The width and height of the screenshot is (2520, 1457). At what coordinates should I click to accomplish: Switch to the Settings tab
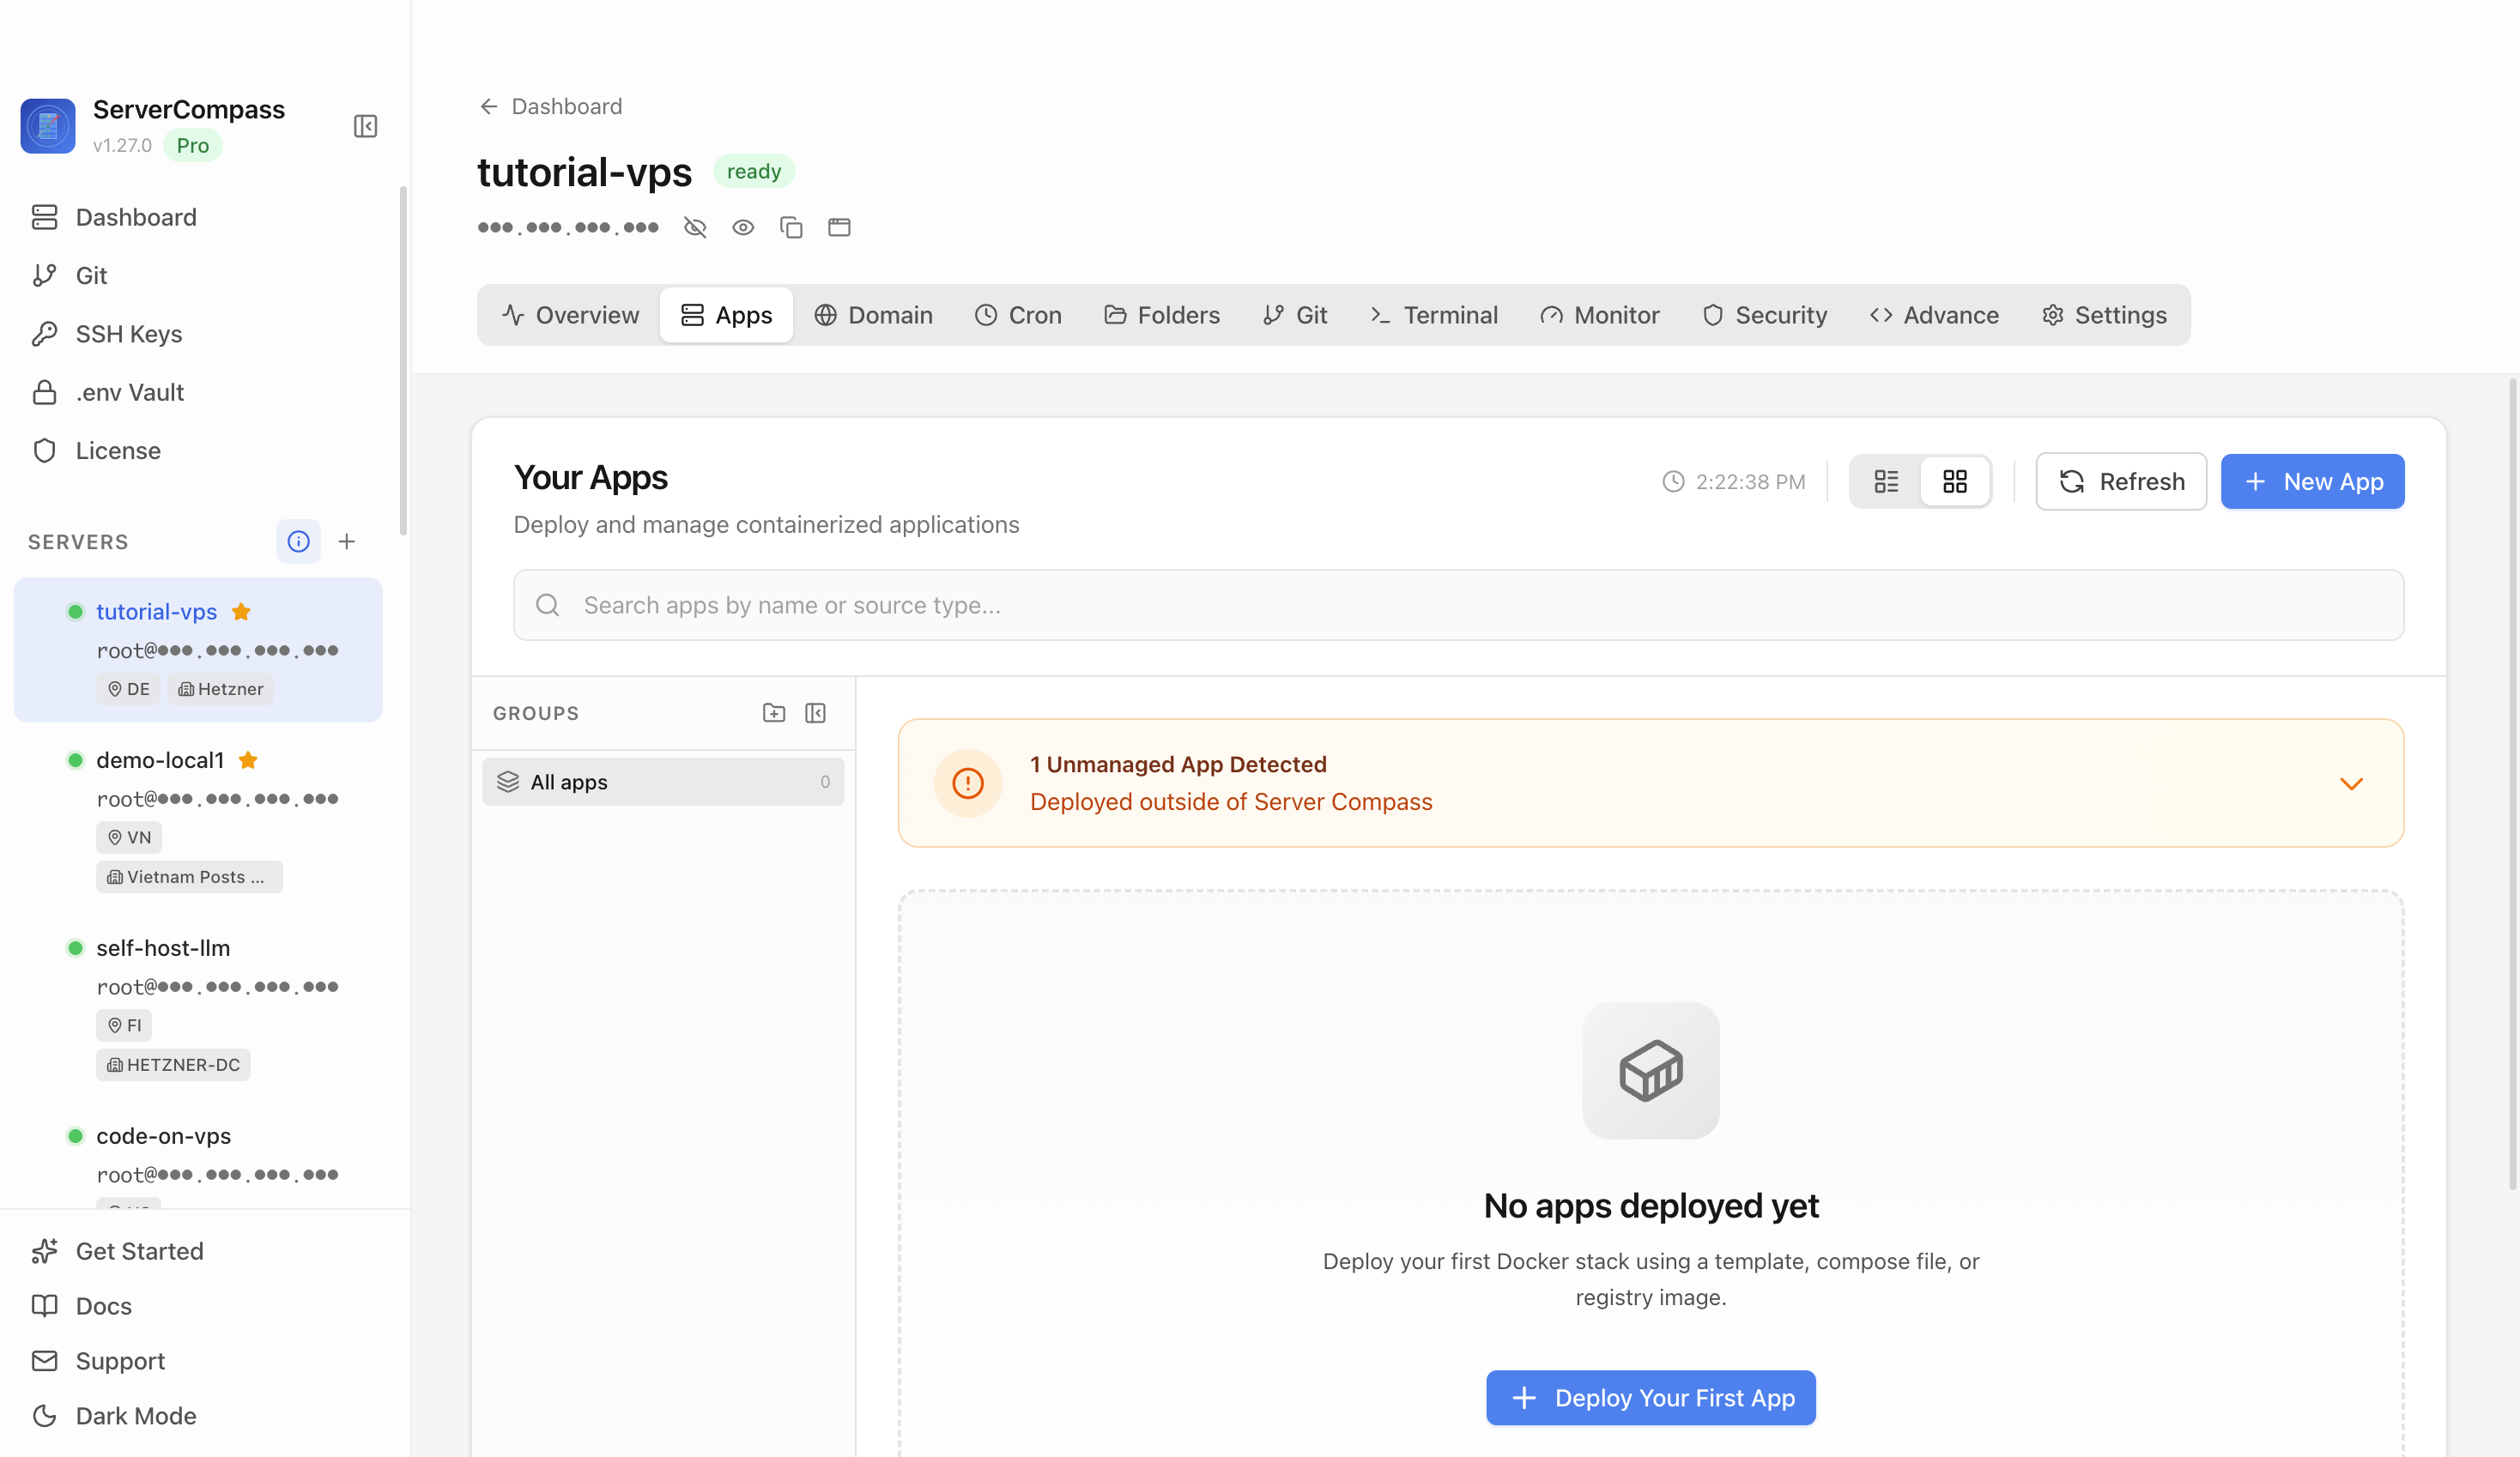2104,315
